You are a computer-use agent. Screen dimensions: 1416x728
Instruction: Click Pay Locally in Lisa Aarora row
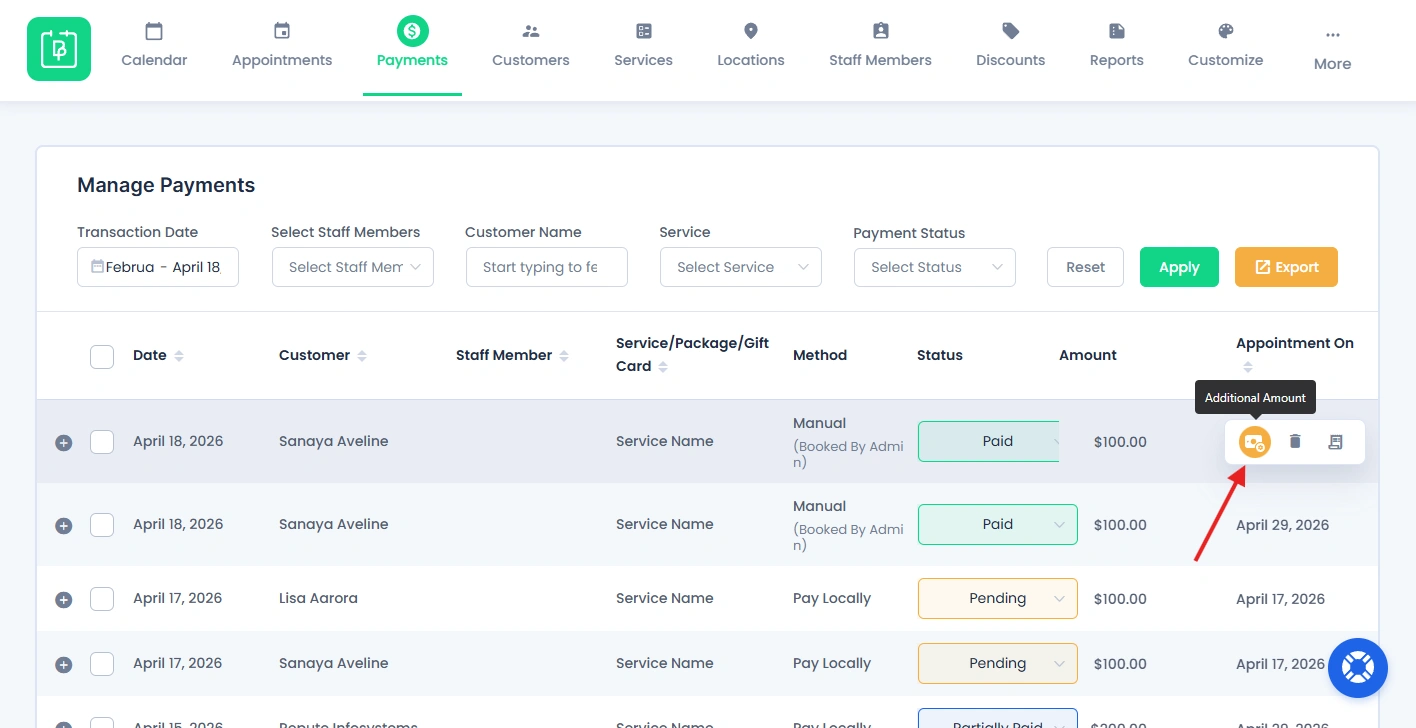832,598
